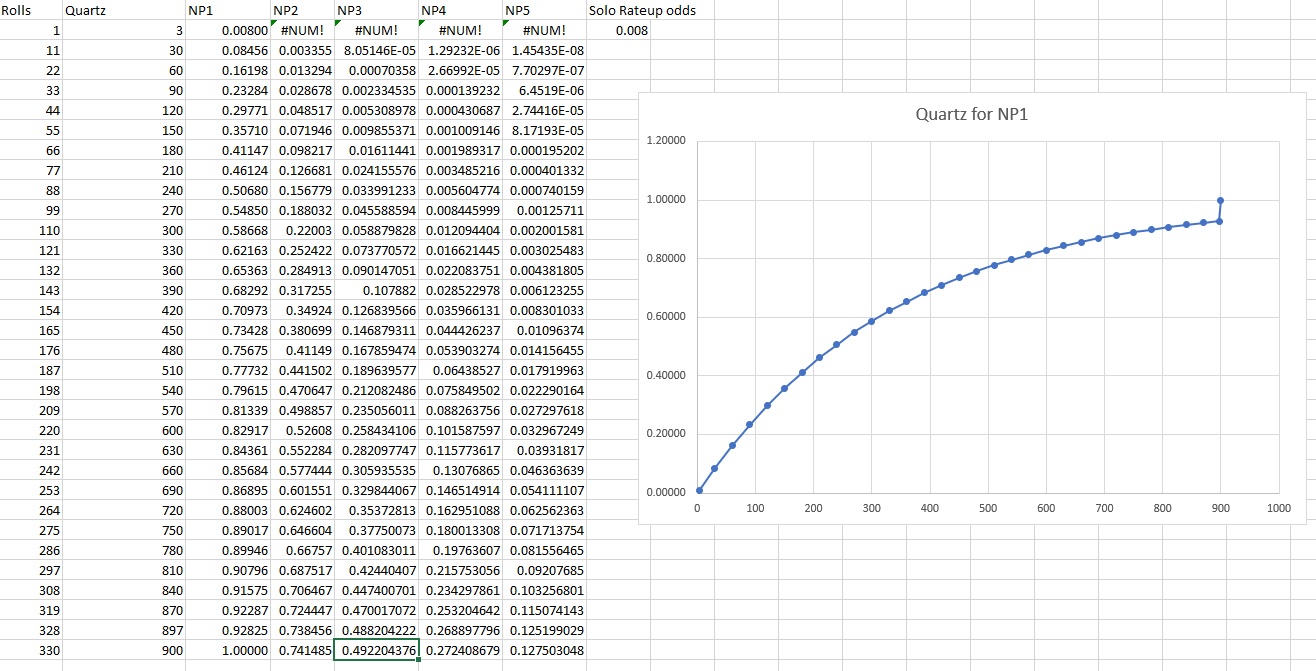Click the Rolls cell showing 165

pyautogui.click(x=31, y=330)
